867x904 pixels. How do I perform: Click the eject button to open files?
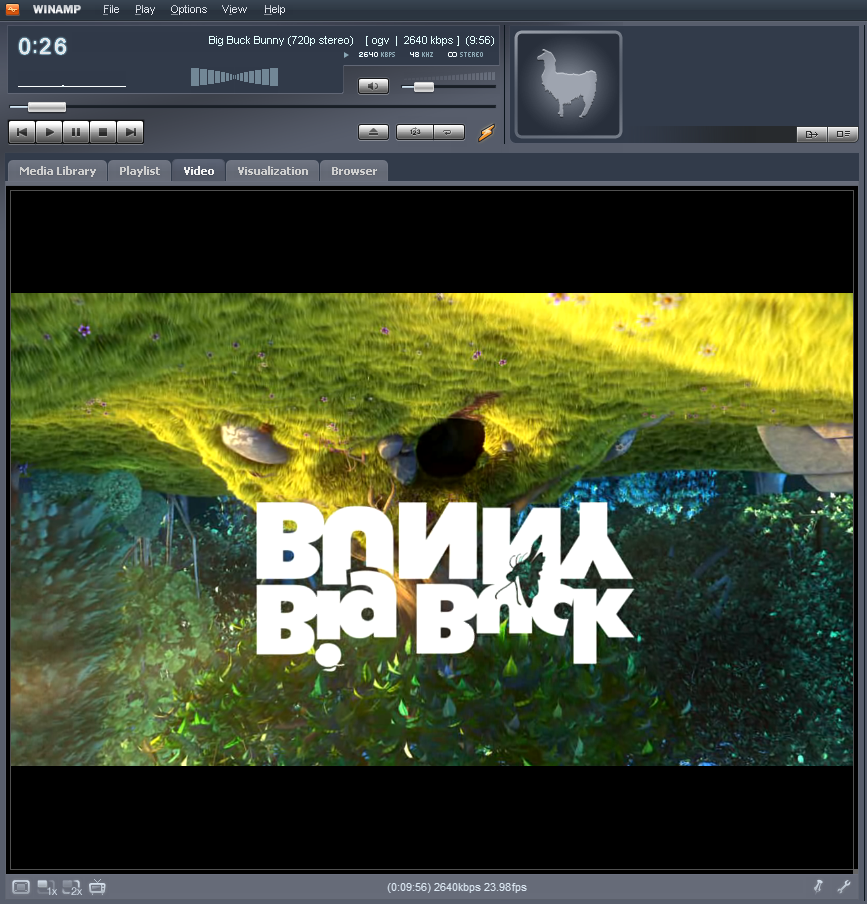[374, 132]
